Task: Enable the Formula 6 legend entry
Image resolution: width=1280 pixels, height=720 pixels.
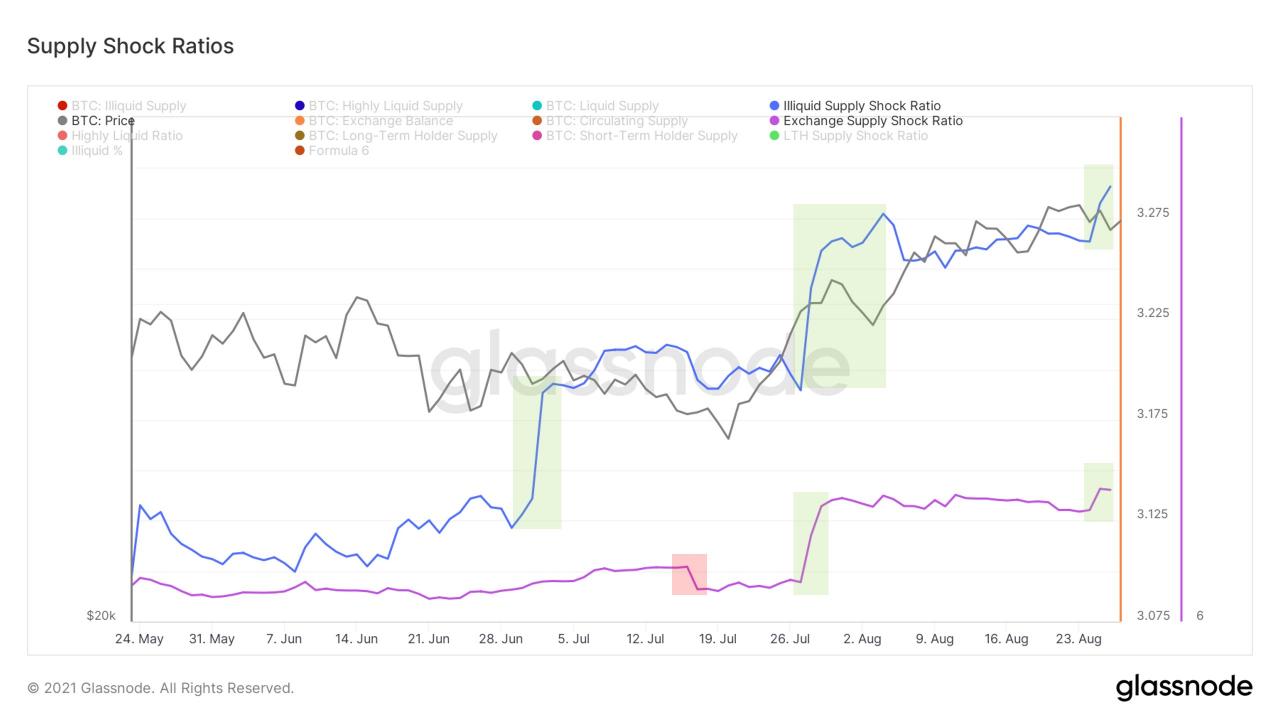Action: 338,151
